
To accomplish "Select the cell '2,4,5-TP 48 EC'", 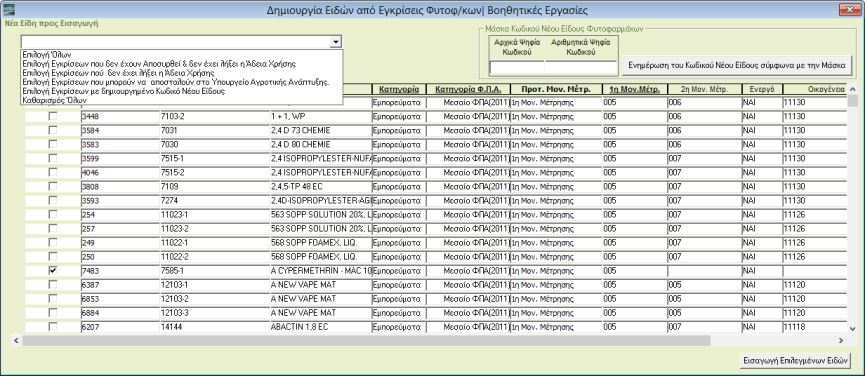I will tap(321, 186).
